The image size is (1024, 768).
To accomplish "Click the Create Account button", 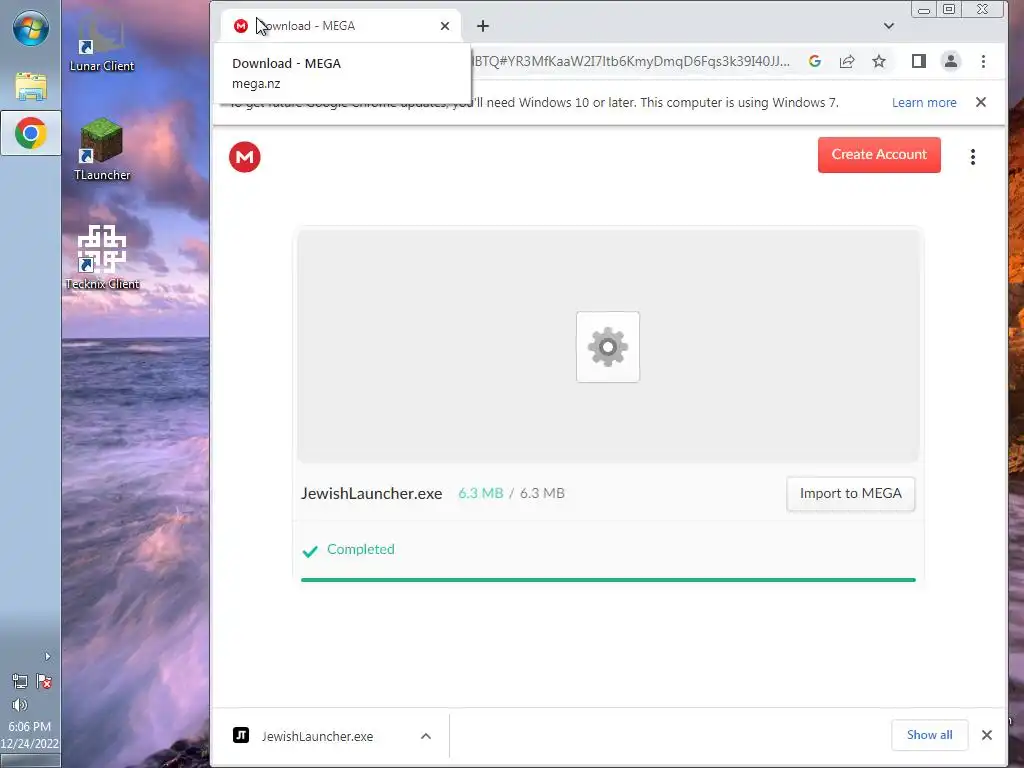I will [879, 155].
